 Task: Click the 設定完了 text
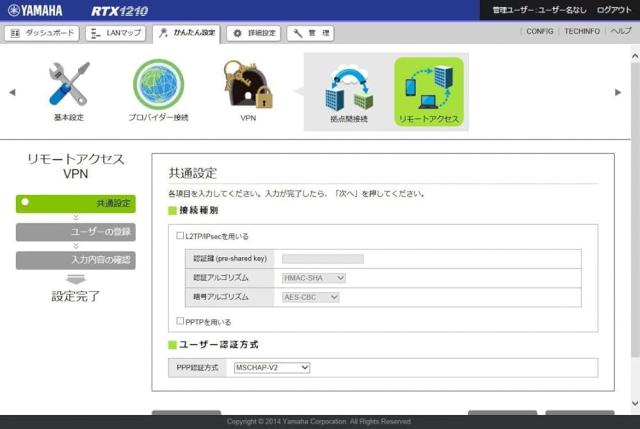(x=76, y=296)
